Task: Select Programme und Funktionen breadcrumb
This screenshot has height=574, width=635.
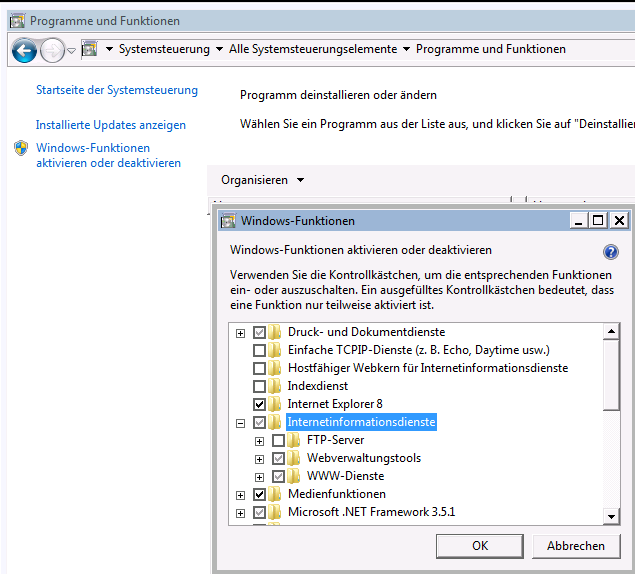Action: click(490, 49)
